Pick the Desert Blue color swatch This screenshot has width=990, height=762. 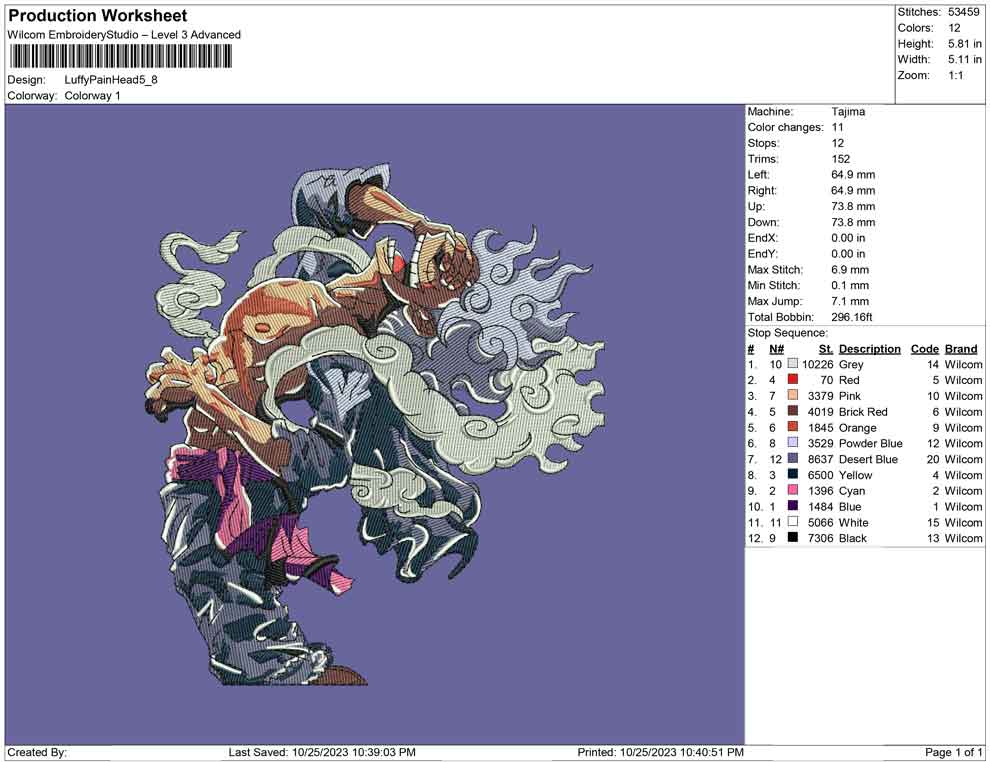(x=792, y=458)
